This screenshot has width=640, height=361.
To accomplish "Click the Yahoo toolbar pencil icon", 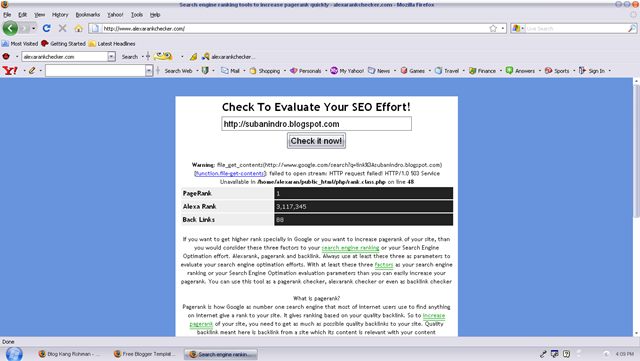I will [x=32, y=71].
